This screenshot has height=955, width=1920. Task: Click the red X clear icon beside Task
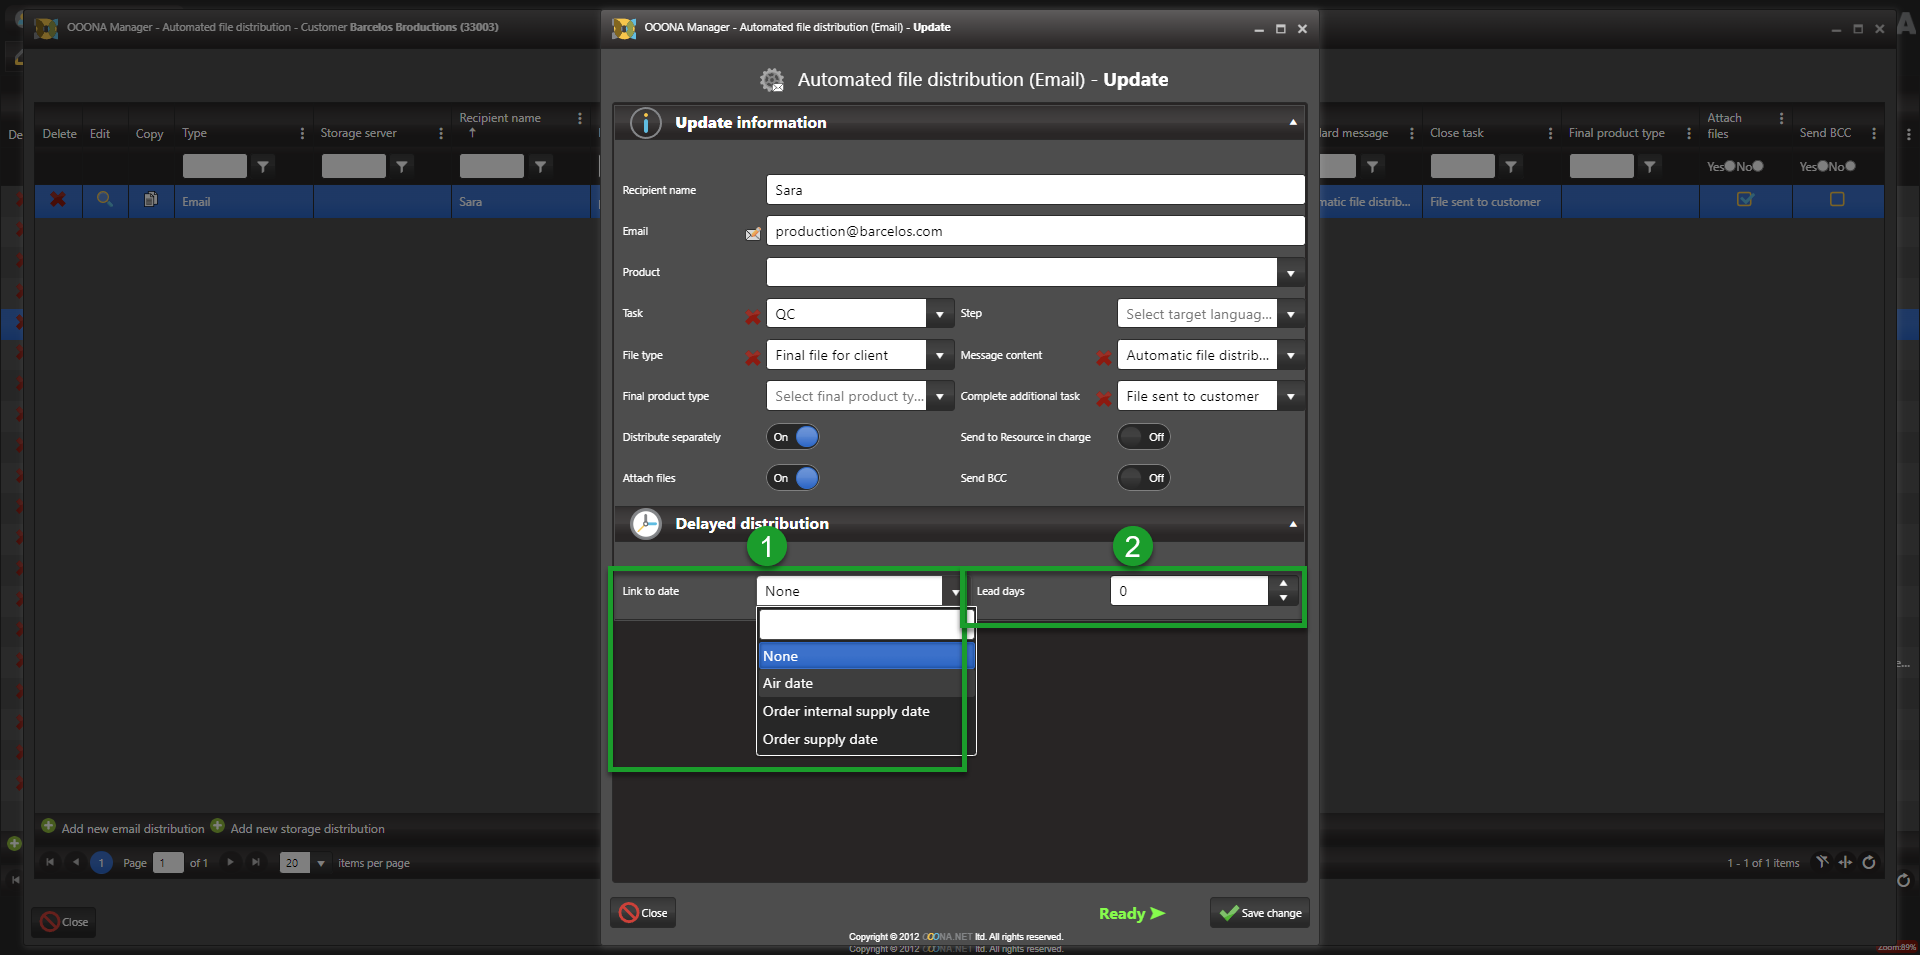click(752, 317)
